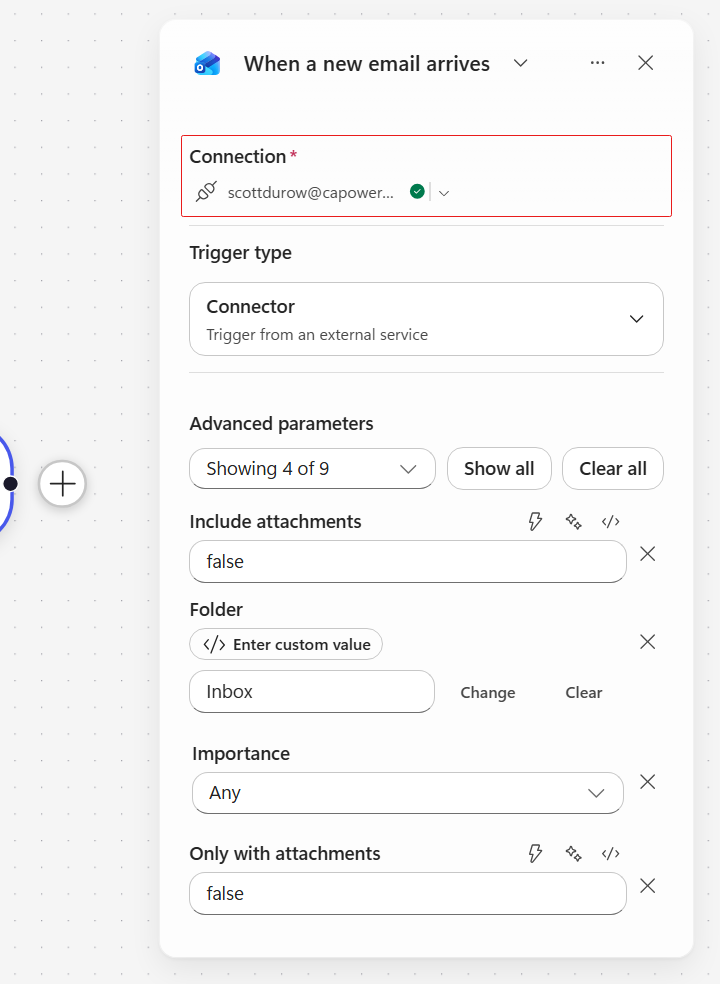Click code icon for Include attachments

tap(610, 521)
